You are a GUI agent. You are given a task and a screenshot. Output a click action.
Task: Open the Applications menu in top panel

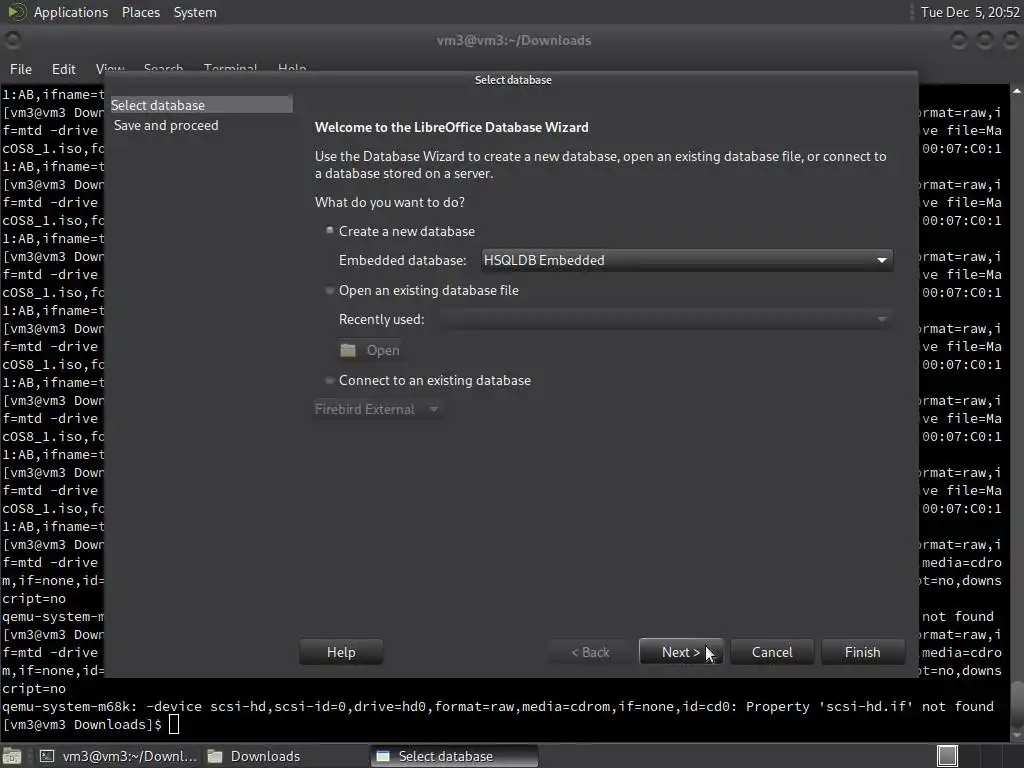(71, 12)
